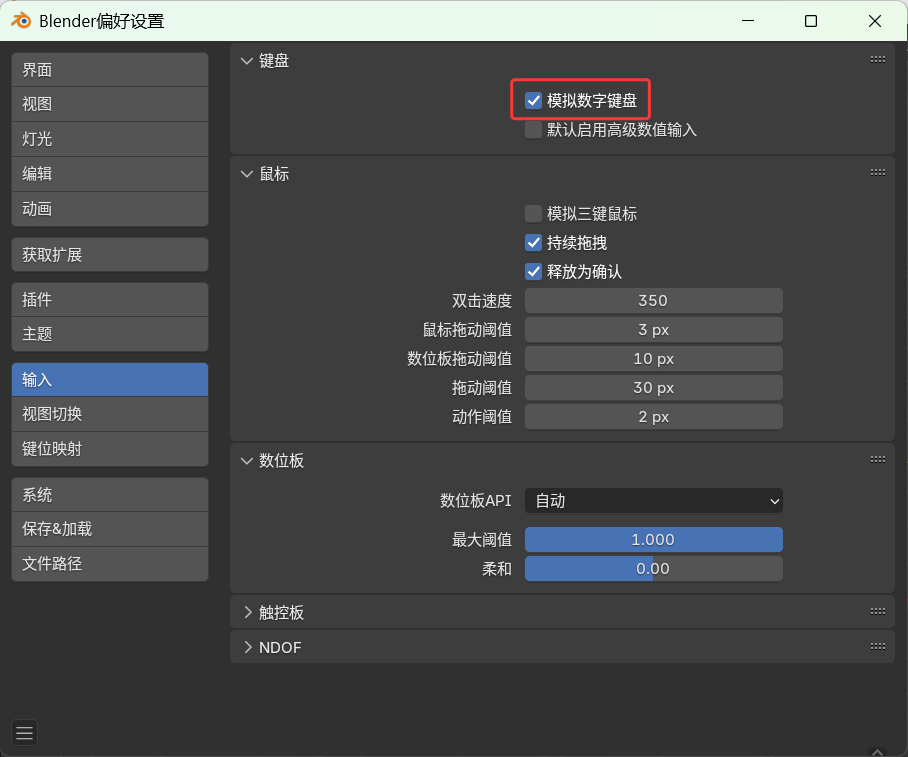Enable the 模拟三键鼠标 checkbox
This screenshot has width=908, height=757.
pos(534,214)
